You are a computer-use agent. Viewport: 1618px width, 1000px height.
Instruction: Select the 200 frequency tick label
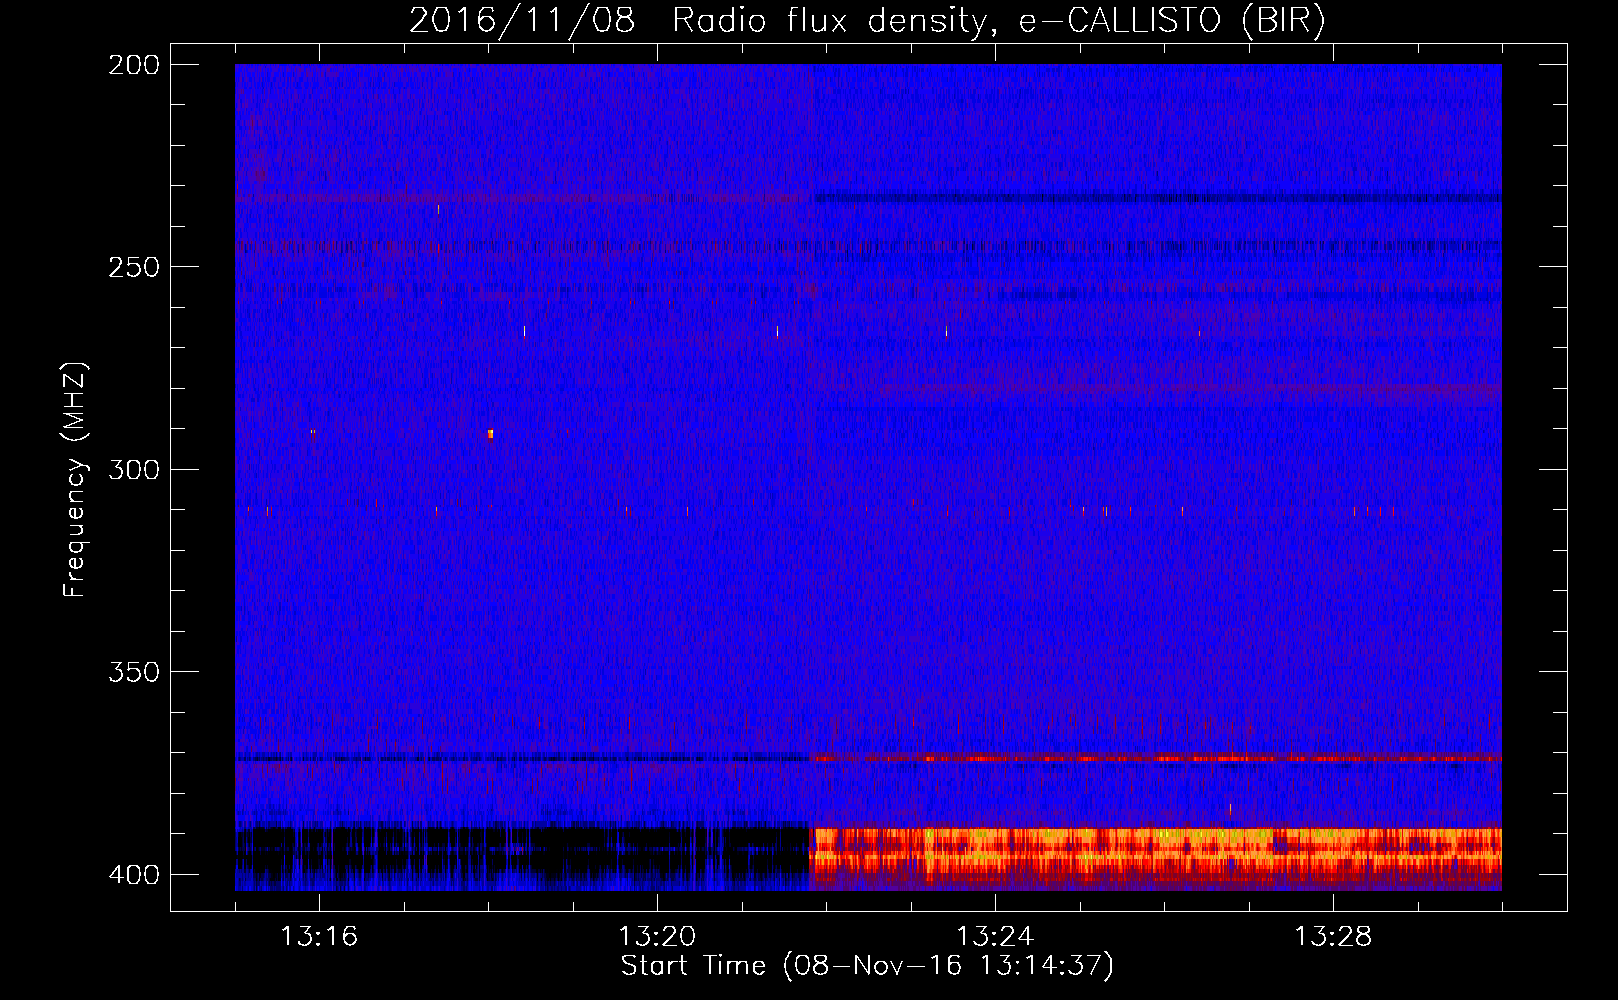[x=133, y=65]
